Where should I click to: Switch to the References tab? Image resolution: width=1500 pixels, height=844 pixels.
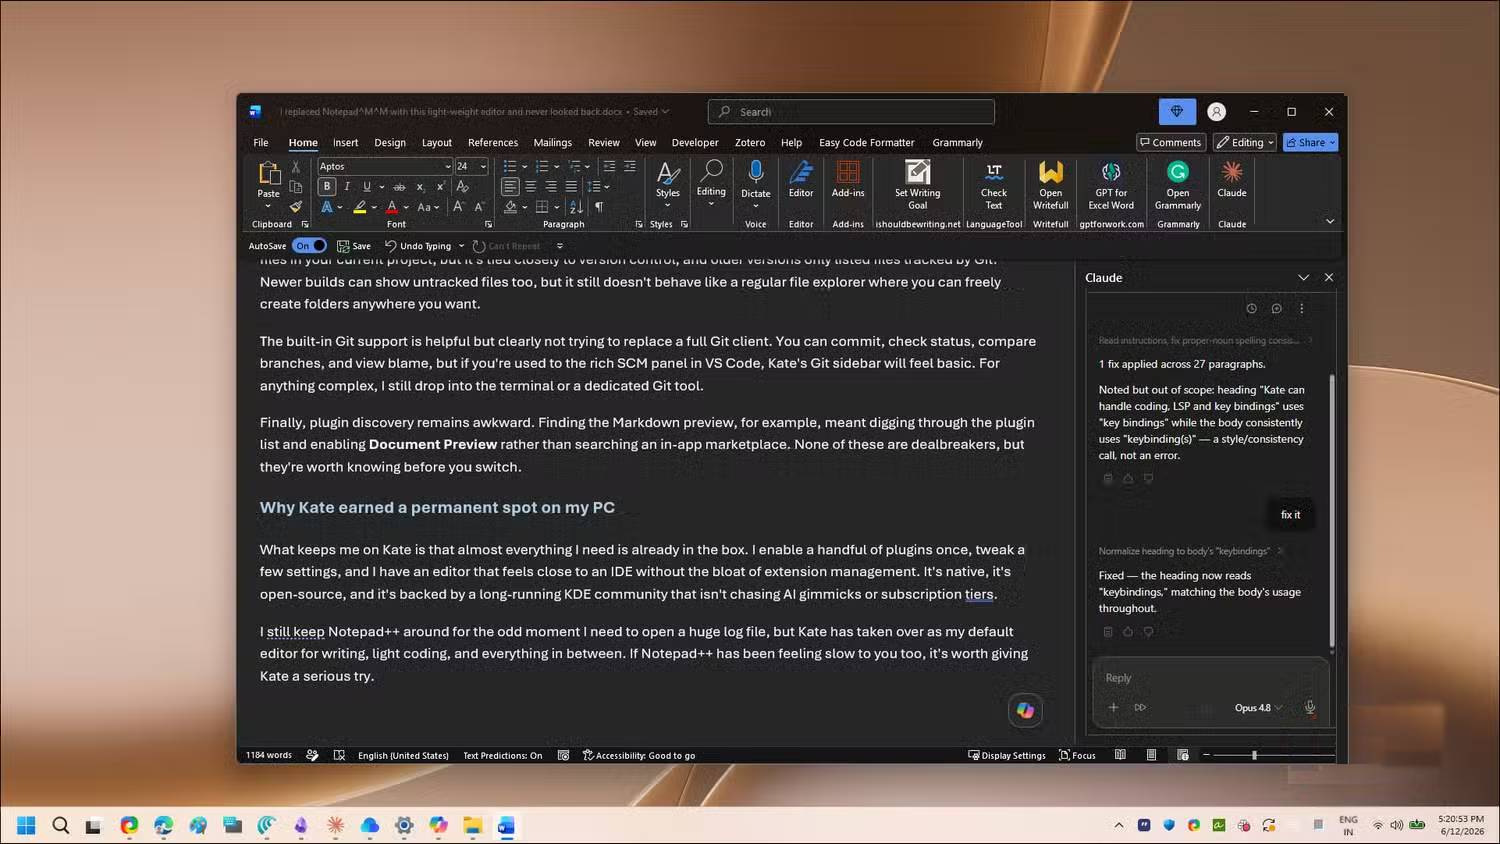[x=493, y=142]
